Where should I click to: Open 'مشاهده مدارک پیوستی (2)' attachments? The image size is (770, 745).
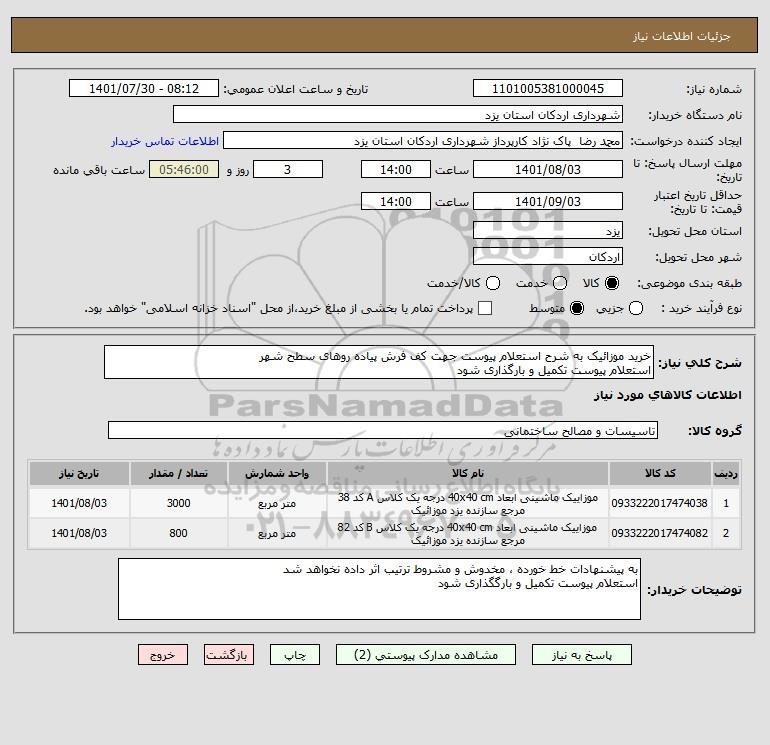(x=426, y=655)
